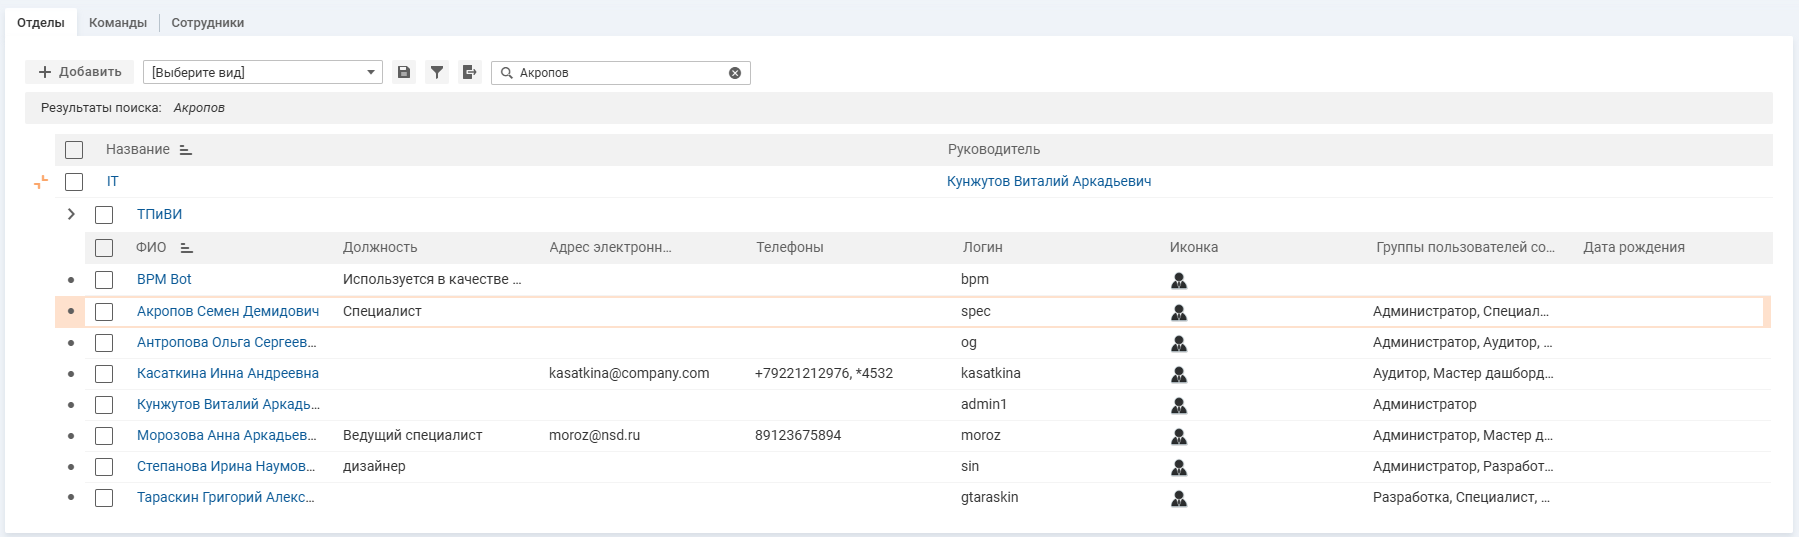Click into the search field with Акропов
The width and height of the screenshot is (1799, 537).
click(x=620, y=73)
